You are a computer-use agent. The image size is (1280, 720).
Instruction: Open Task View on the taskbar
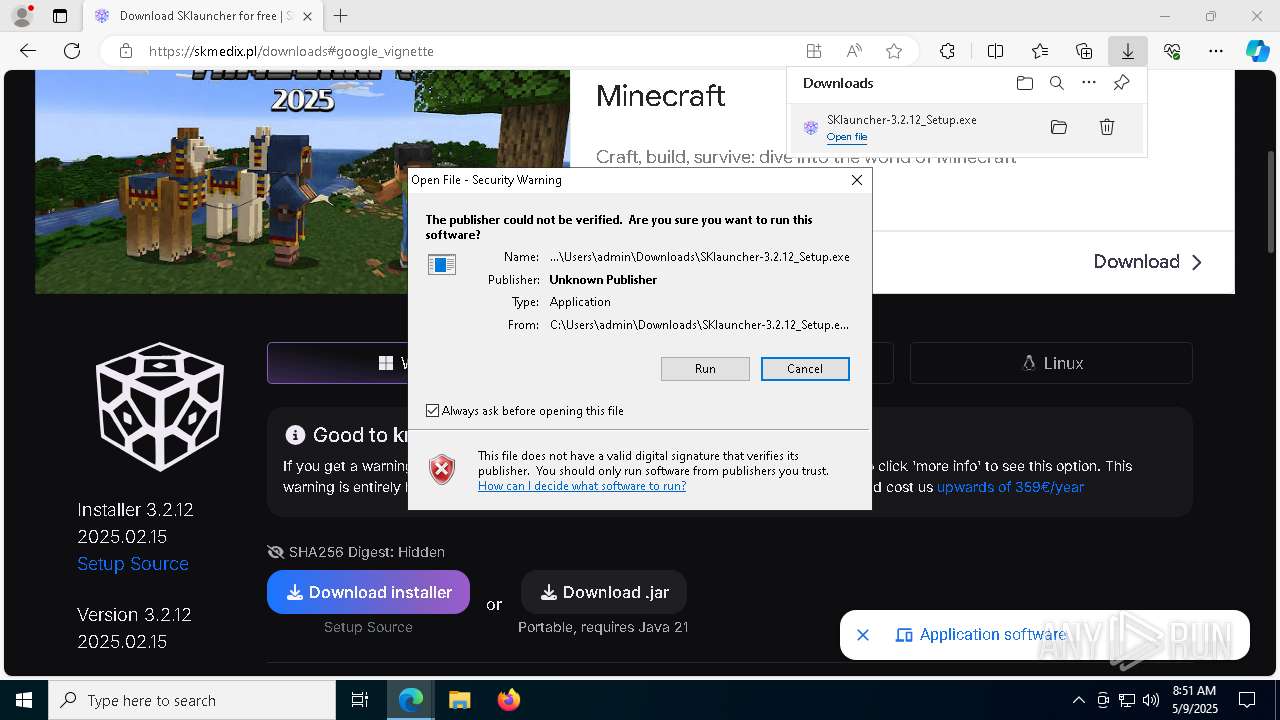pos(360,700)
